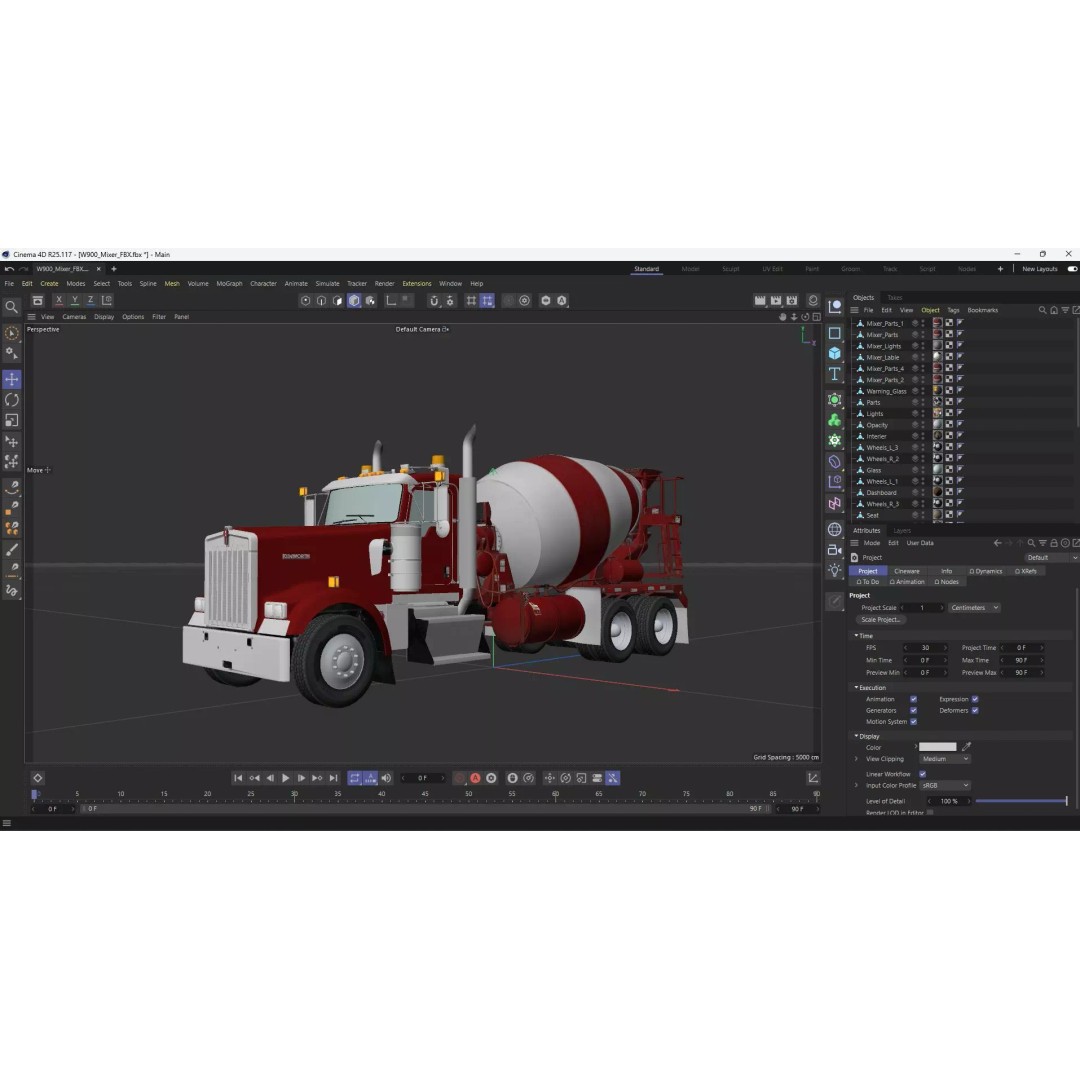Open the Bookmarks menu in Objects manager

pyautogui.click(x=982, y=310)
